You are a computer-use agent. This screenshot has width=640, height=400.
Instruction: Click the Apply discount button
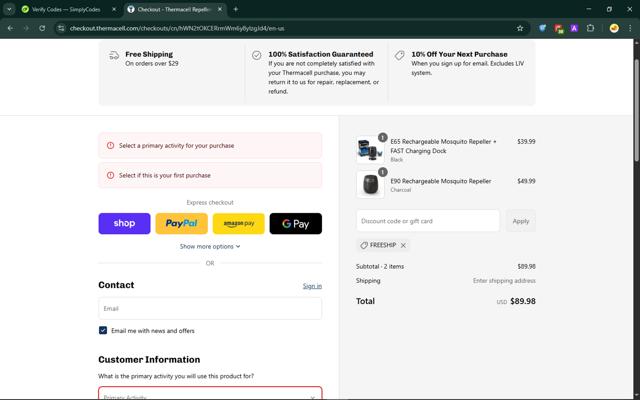click(520, 221)
